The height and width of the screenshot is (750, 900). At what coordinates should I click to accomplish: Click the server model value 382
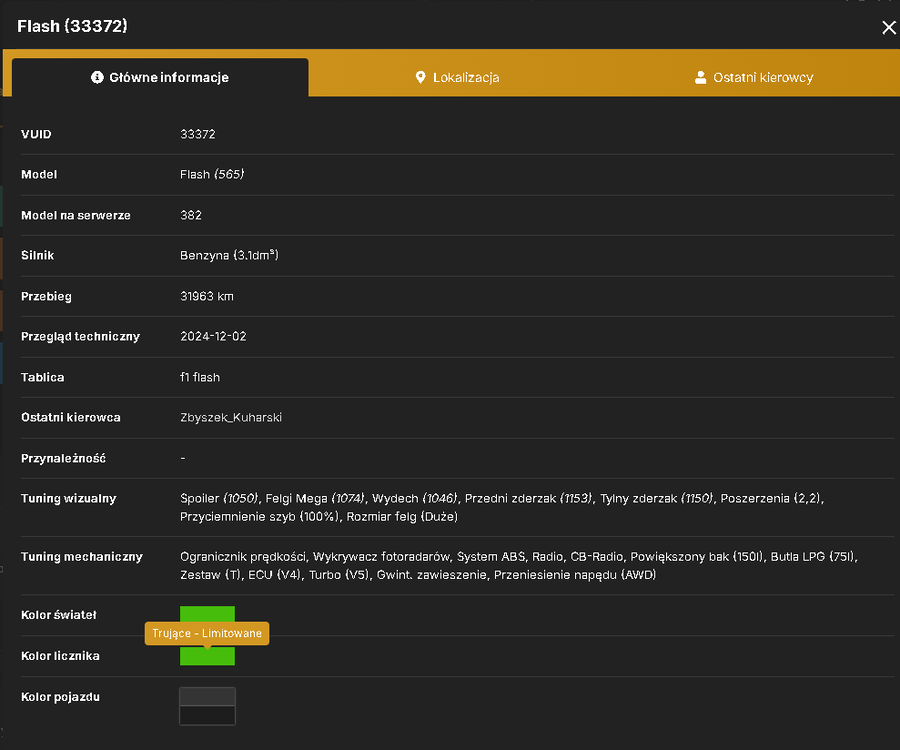191,215
